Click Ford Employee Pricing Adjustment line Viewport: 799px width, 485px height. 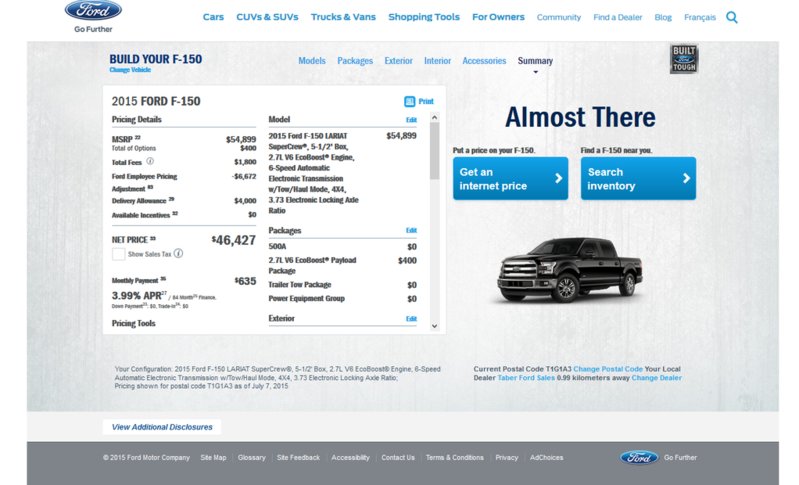tap(184, 182)
